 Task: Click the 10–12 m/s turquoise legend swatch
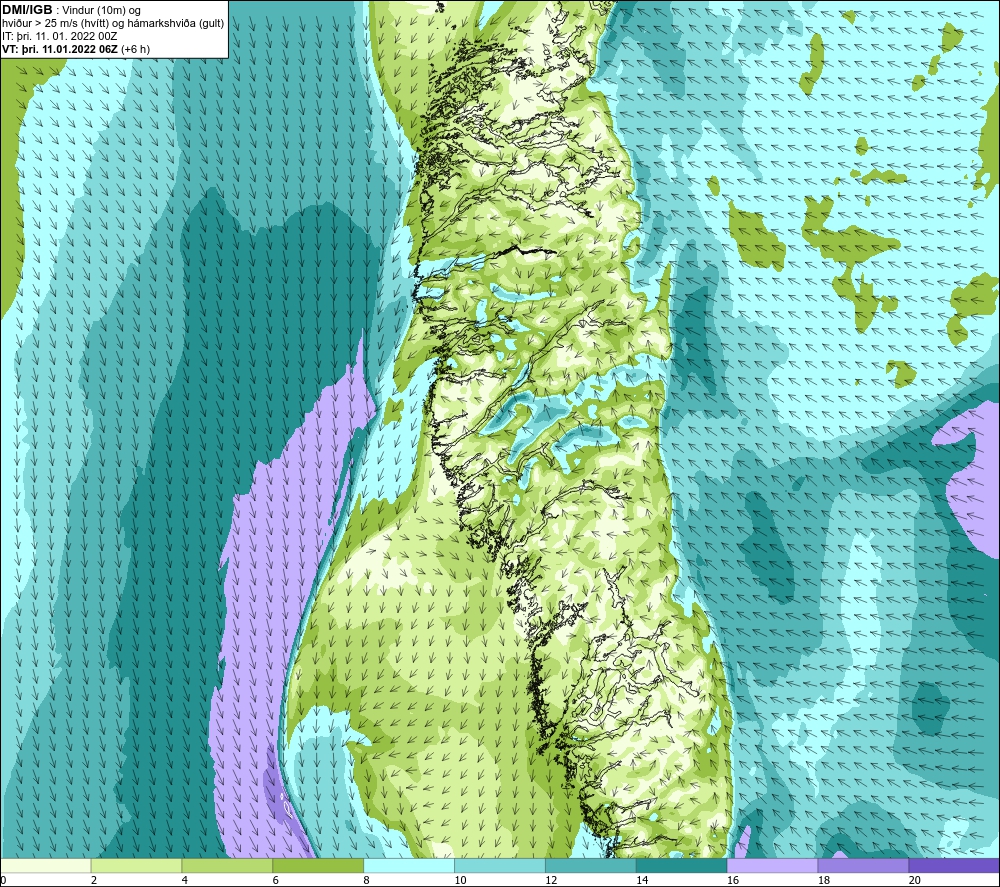click(x=500, y=866)
